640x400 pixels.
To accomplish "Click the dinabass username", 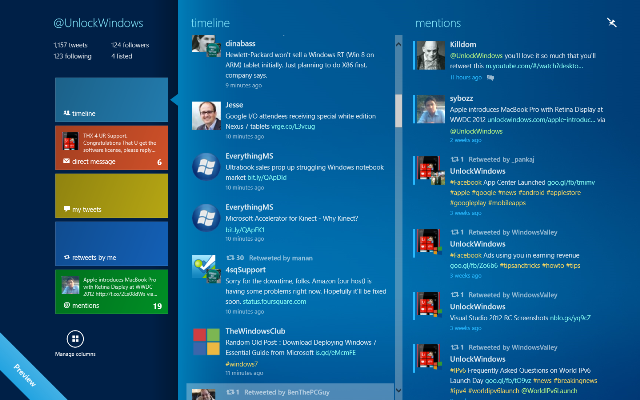I will click(240, 43).
